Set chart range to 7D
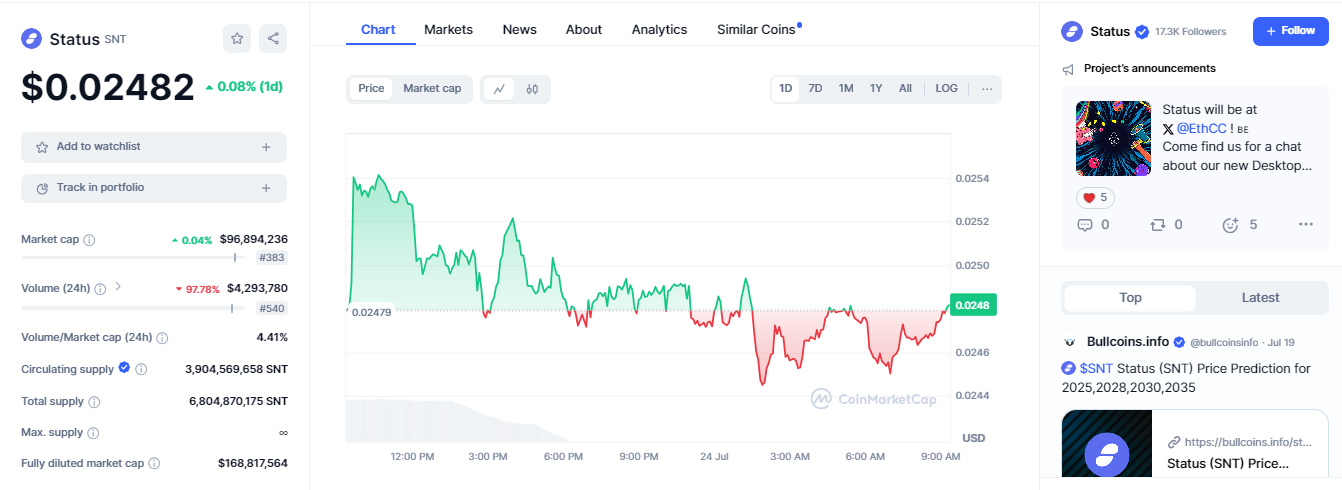 [815, 89]
